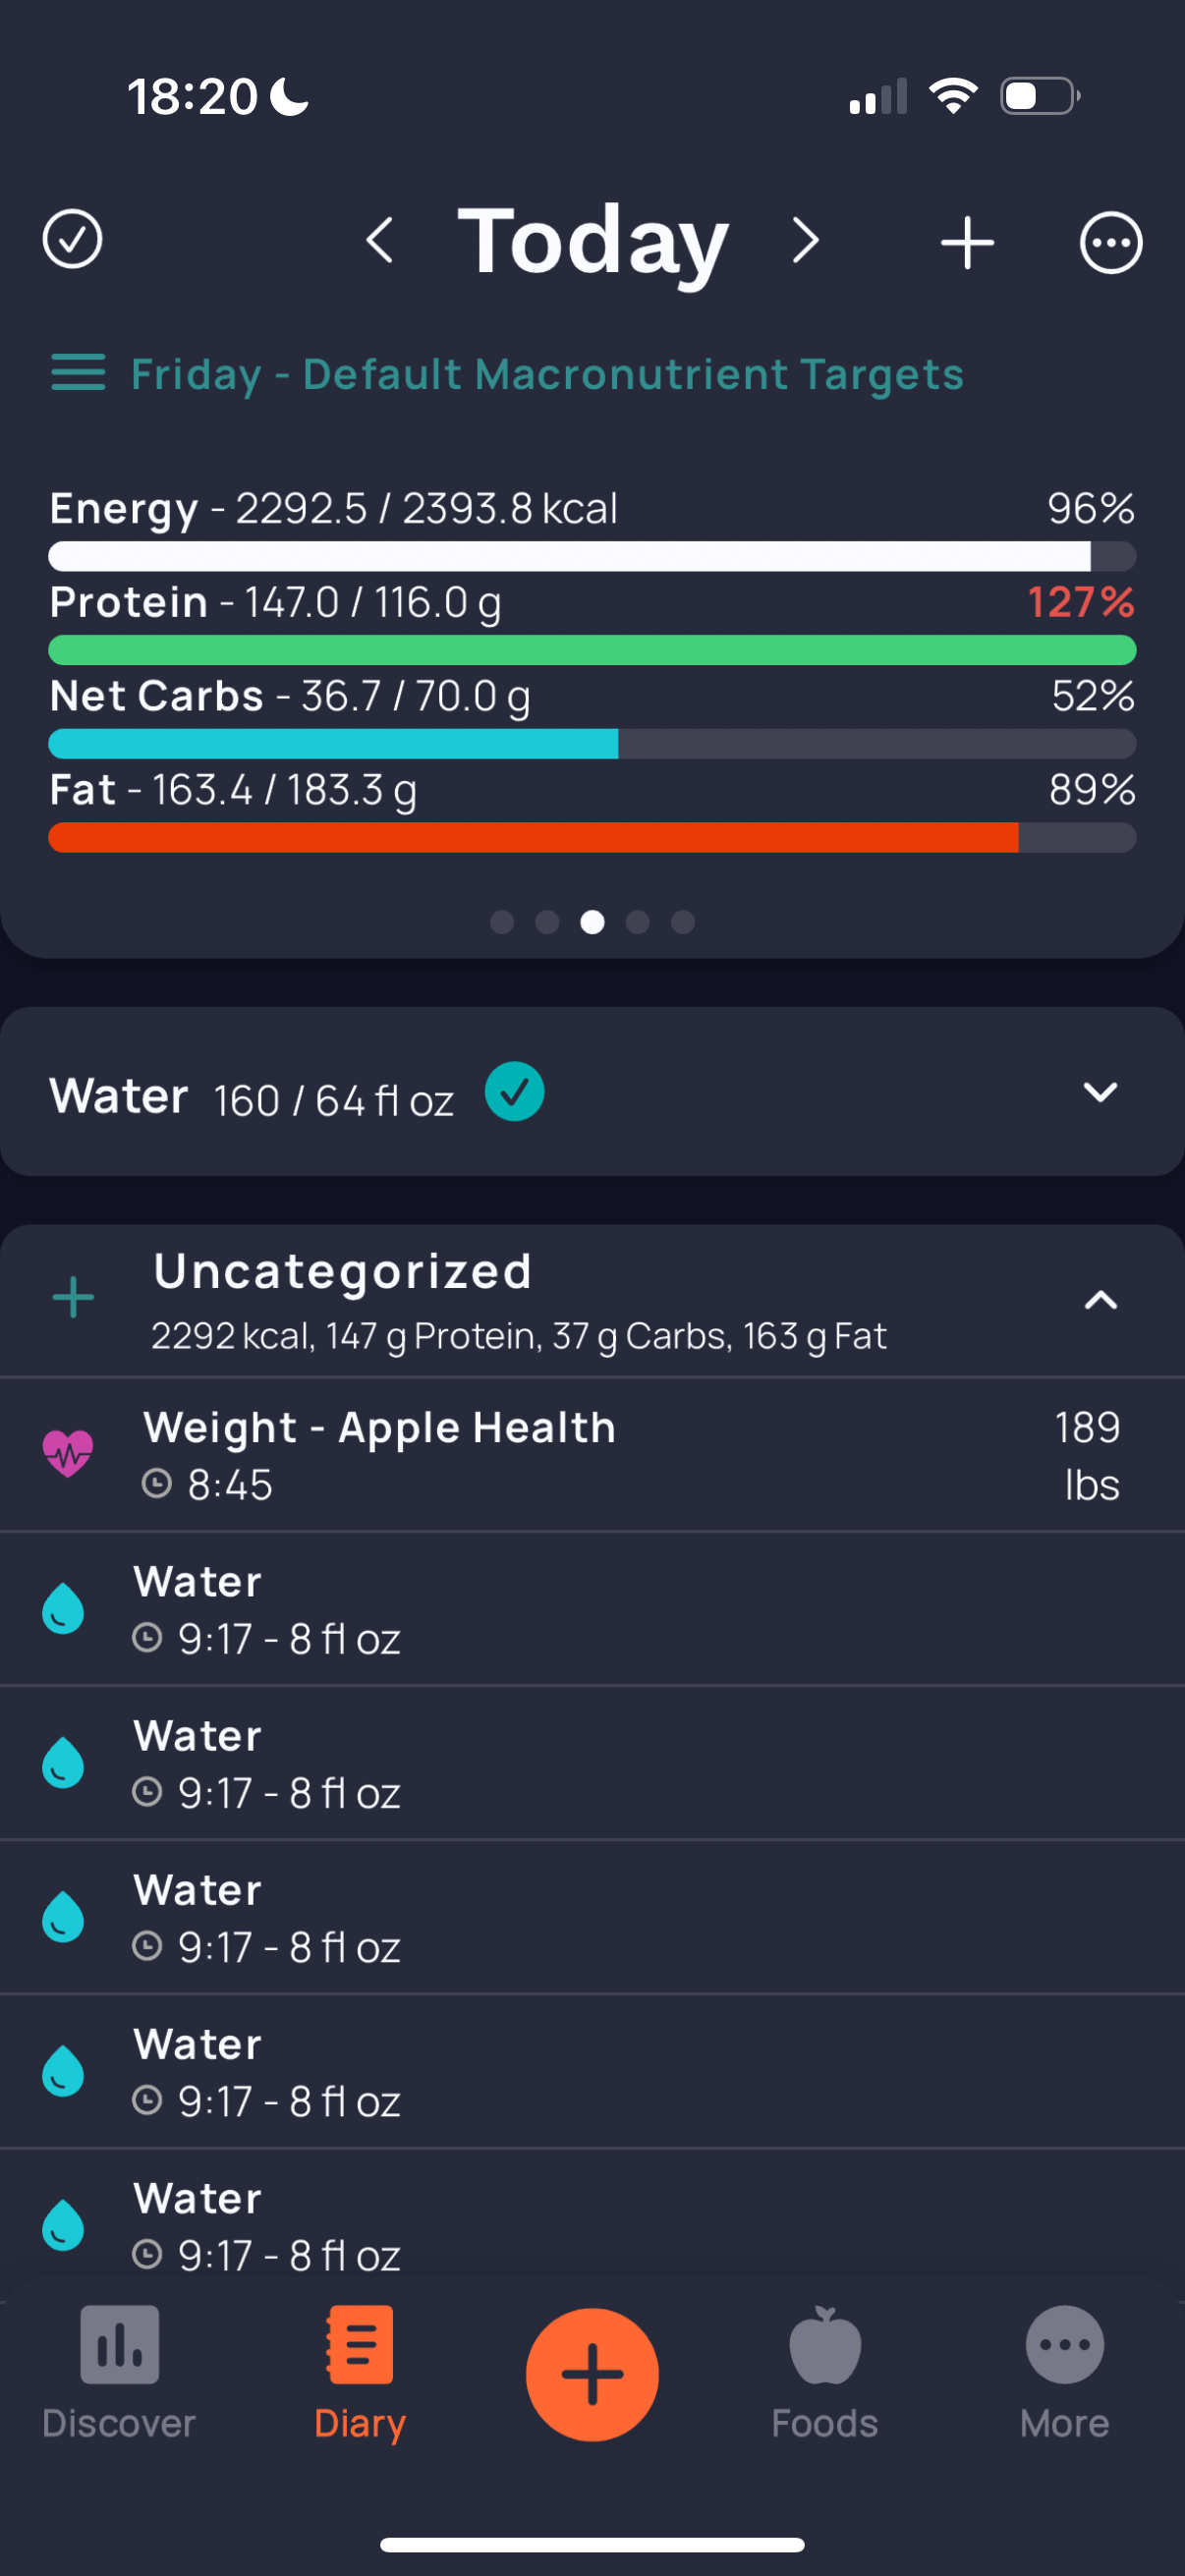Image resolution: width=1185 pixels, height=2576 pixels.
Task: Switch to the Foods tab
Action: click(x=824, y=2374)
